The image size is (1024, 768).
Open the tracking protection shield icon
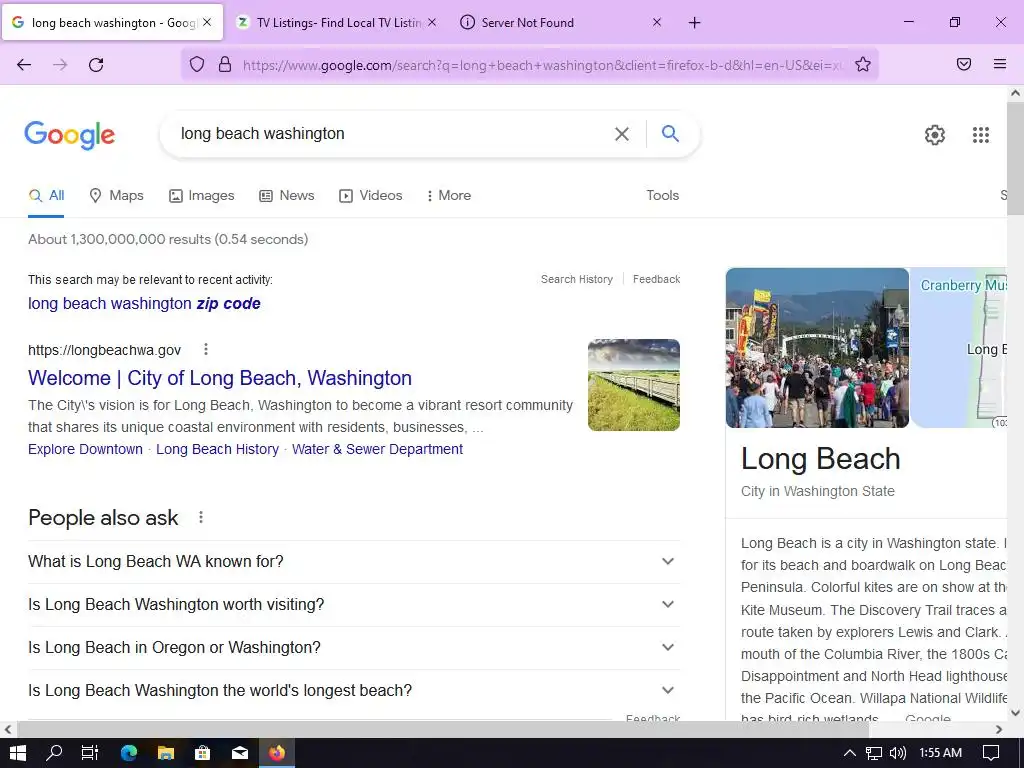[197, 64]
